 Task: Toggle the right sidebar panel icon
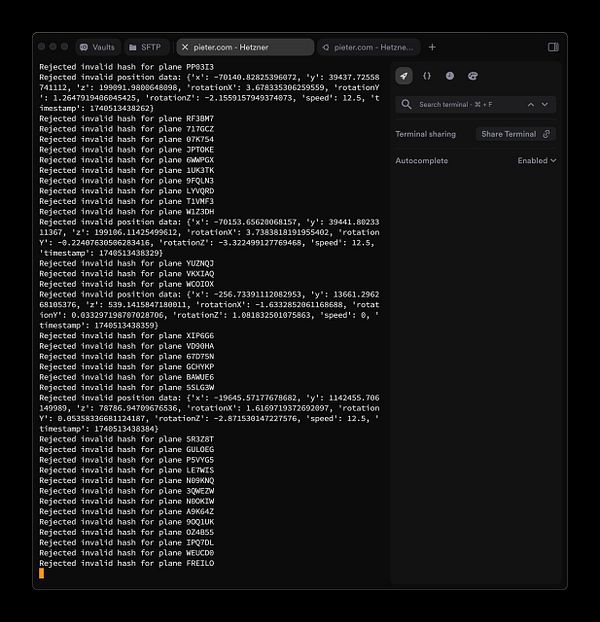pos(553,47)
